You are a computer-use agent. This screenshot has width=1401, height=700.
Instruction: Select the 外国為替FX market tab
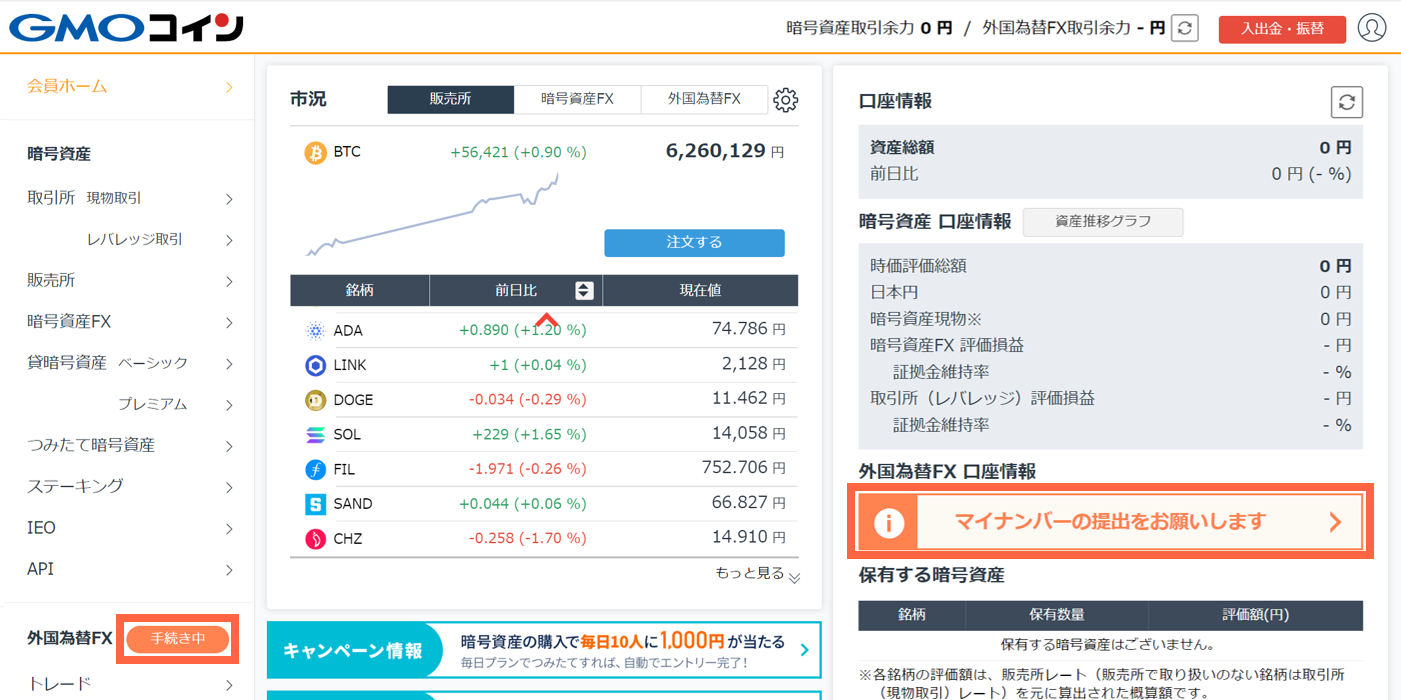[705, 99]
